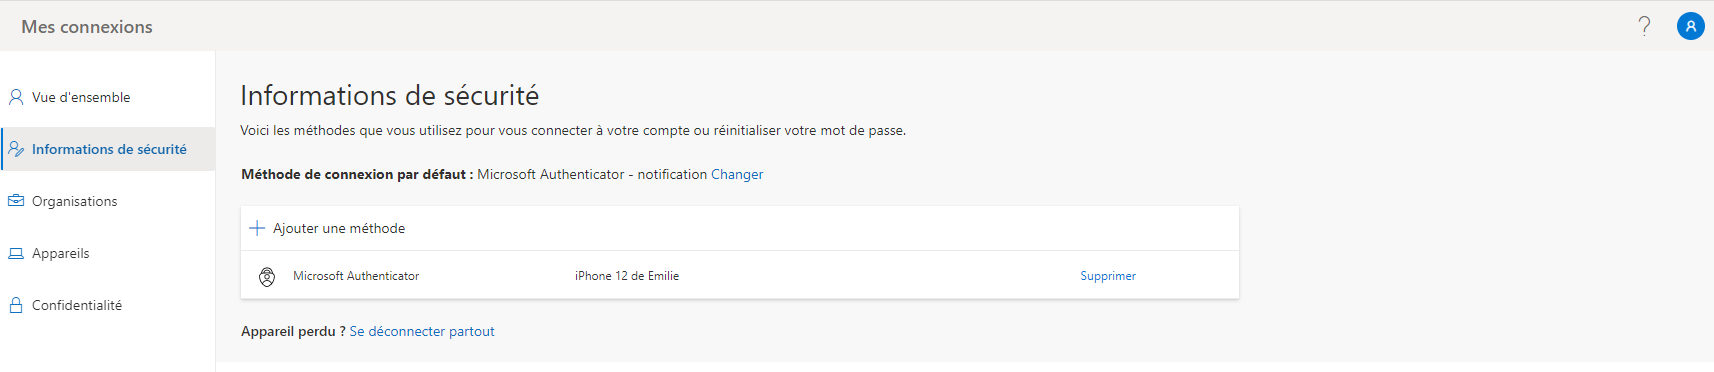Select Informations de sécurité menu item
Screen dimensions: 1714x372
pyautogui.click(x=108, y=149)
